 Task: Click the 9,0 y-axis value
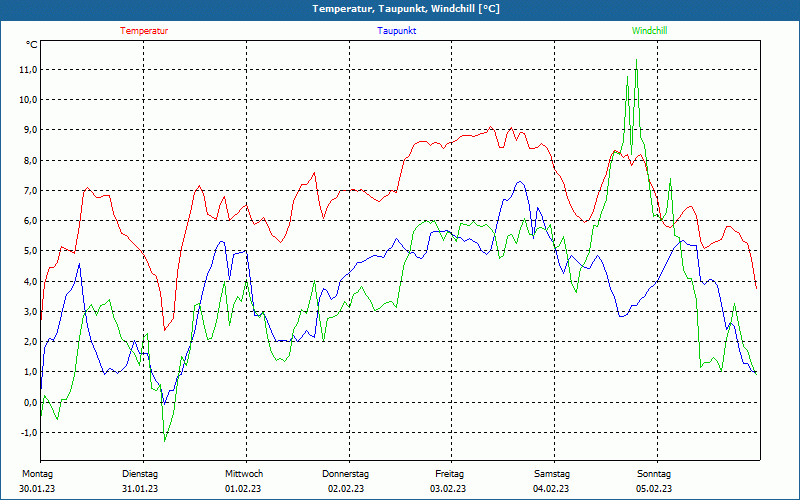coord(30,130)
